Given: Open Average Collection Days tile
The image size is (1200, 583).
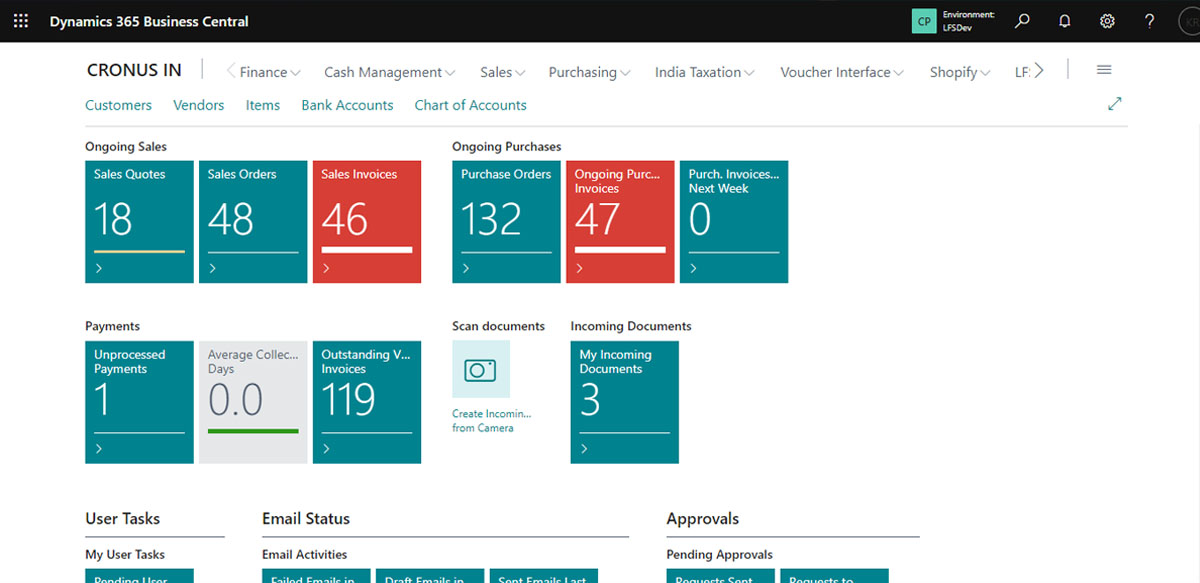Looking at the screenshot, I should (x=253, y=402).
